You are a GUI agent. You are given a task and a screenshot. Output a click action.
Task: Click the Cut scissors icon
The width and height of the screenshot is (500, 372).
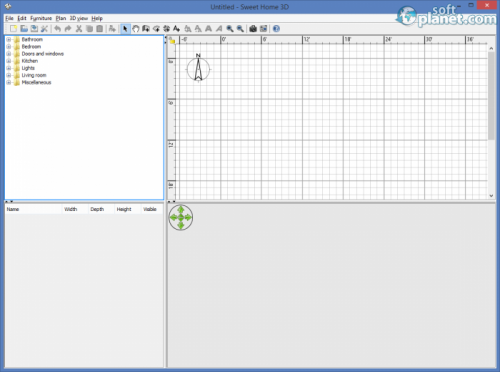[x=79, y=29]
